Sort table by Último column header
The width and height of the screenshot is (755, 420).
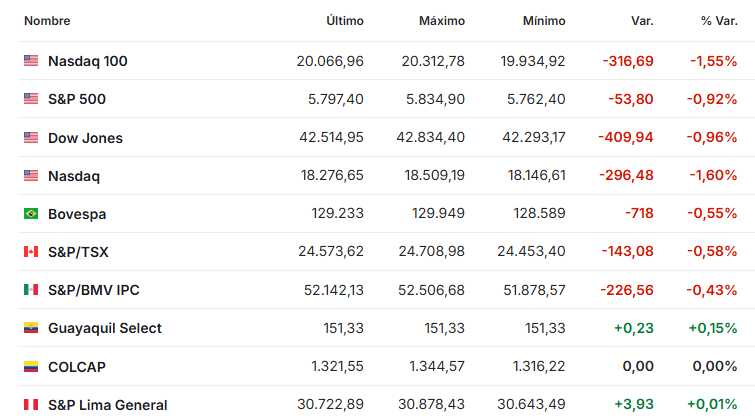(345, 21)
